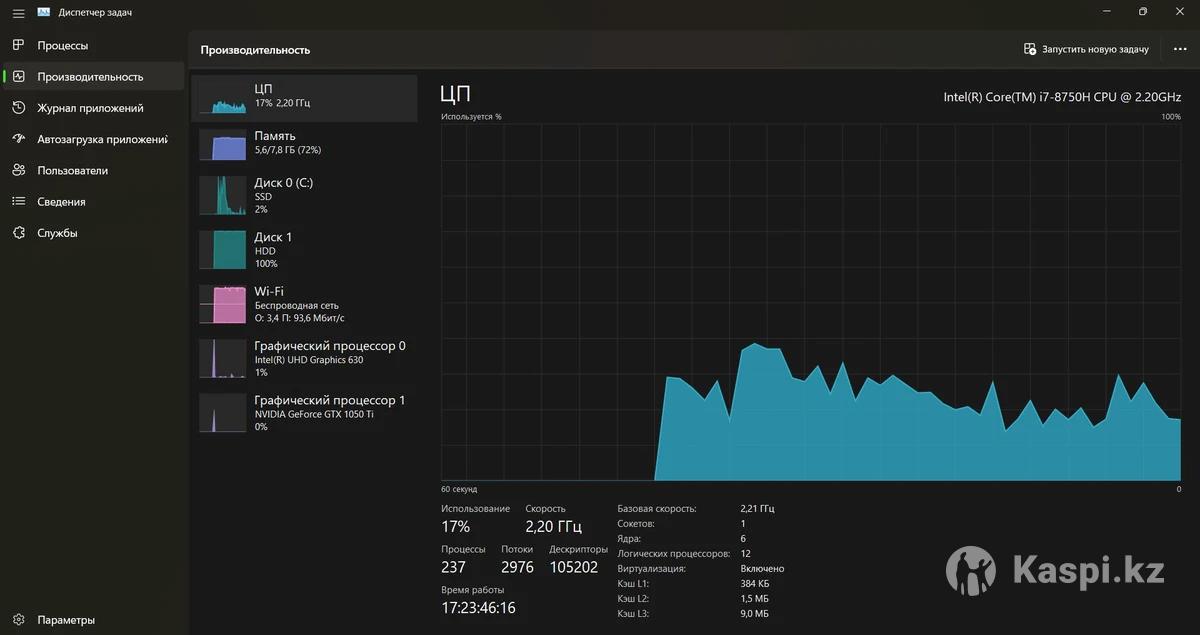Click the Базовая скорость 2,21 ГГц value
Viewport: 1200px width, 635px height.
click(x=757, y=509)
